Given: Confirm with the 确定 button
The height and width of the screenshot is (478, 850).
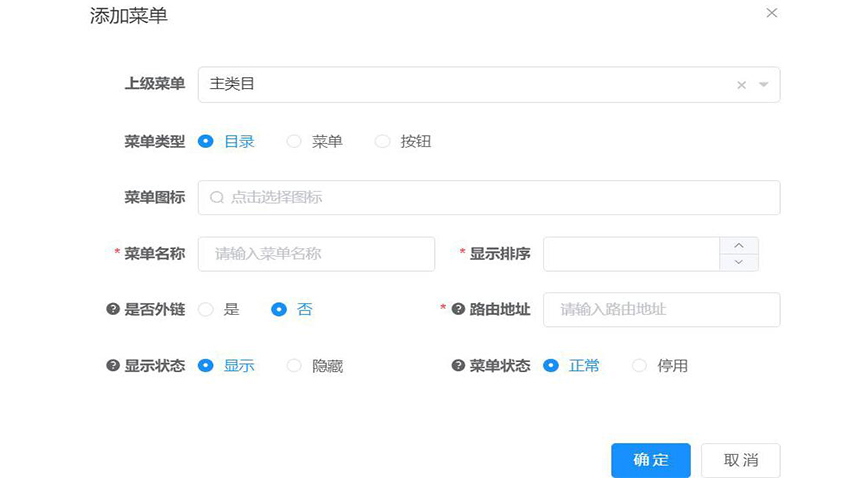Looking at the screenshot, I should pos(651,460).
